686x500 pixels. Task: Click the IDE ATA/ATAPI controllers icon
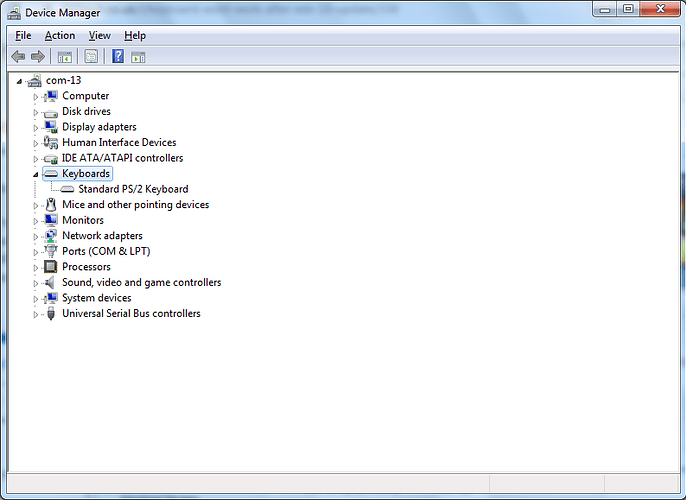(x=51, y=159)
